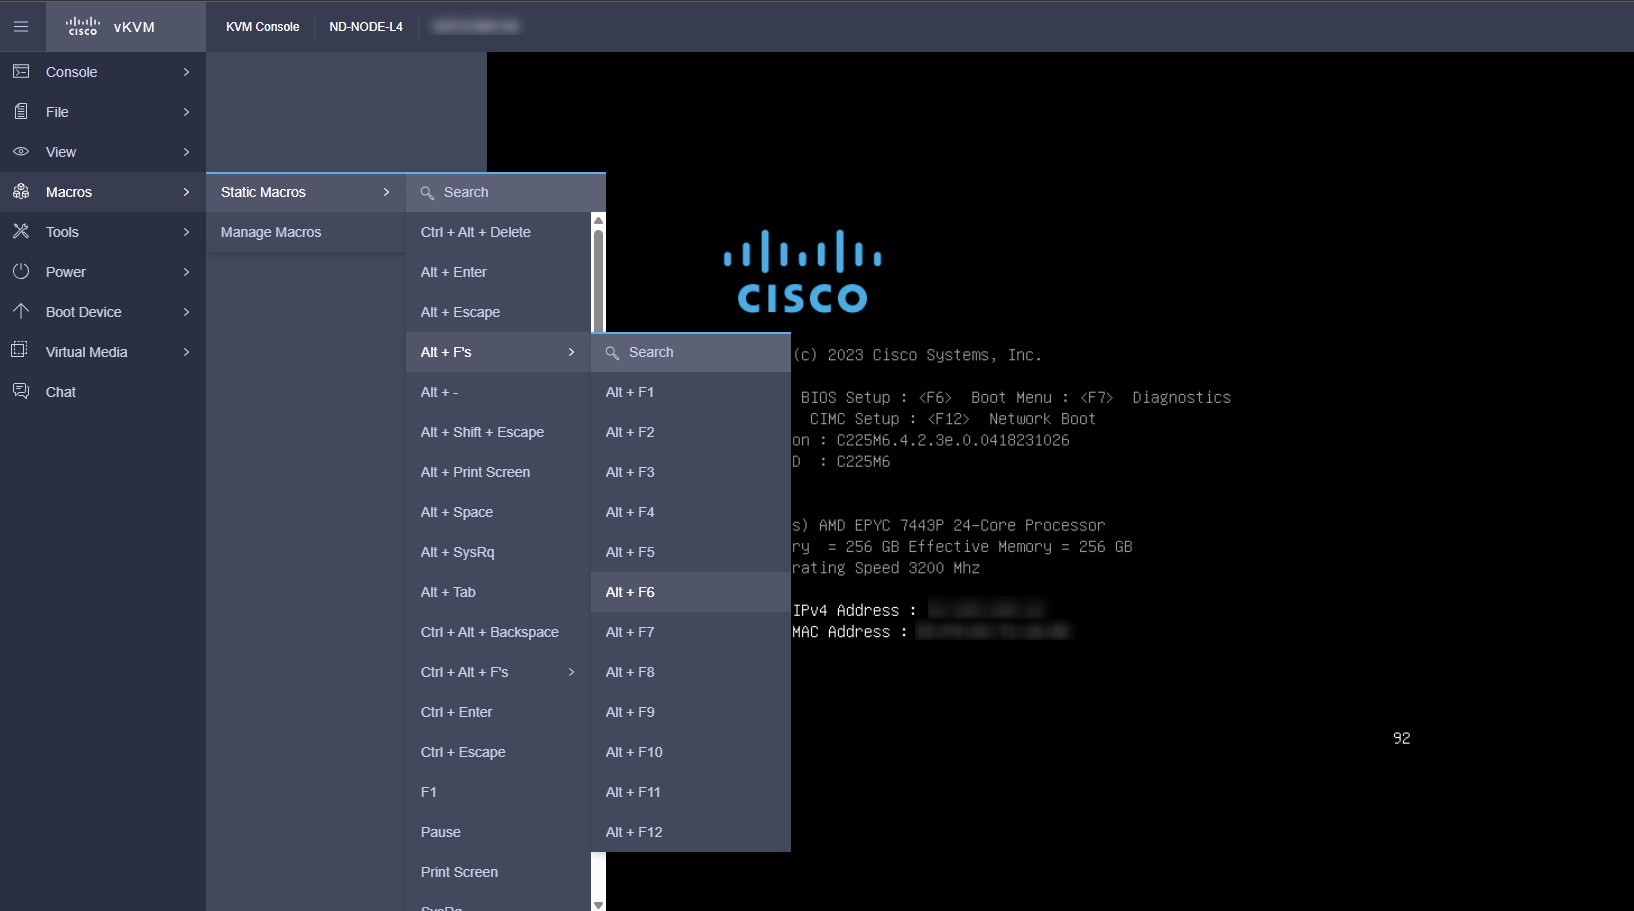Expand the Static Macros chevron

click(386, 192)
